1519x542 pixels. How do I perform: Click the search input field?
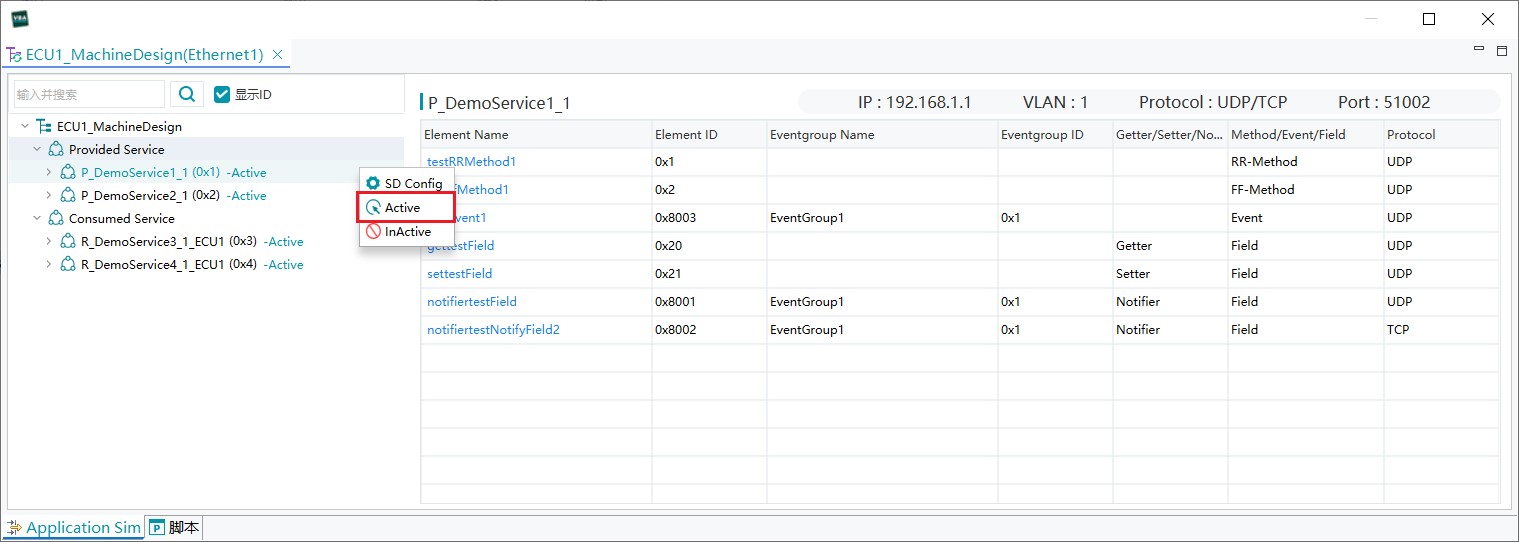88,95
